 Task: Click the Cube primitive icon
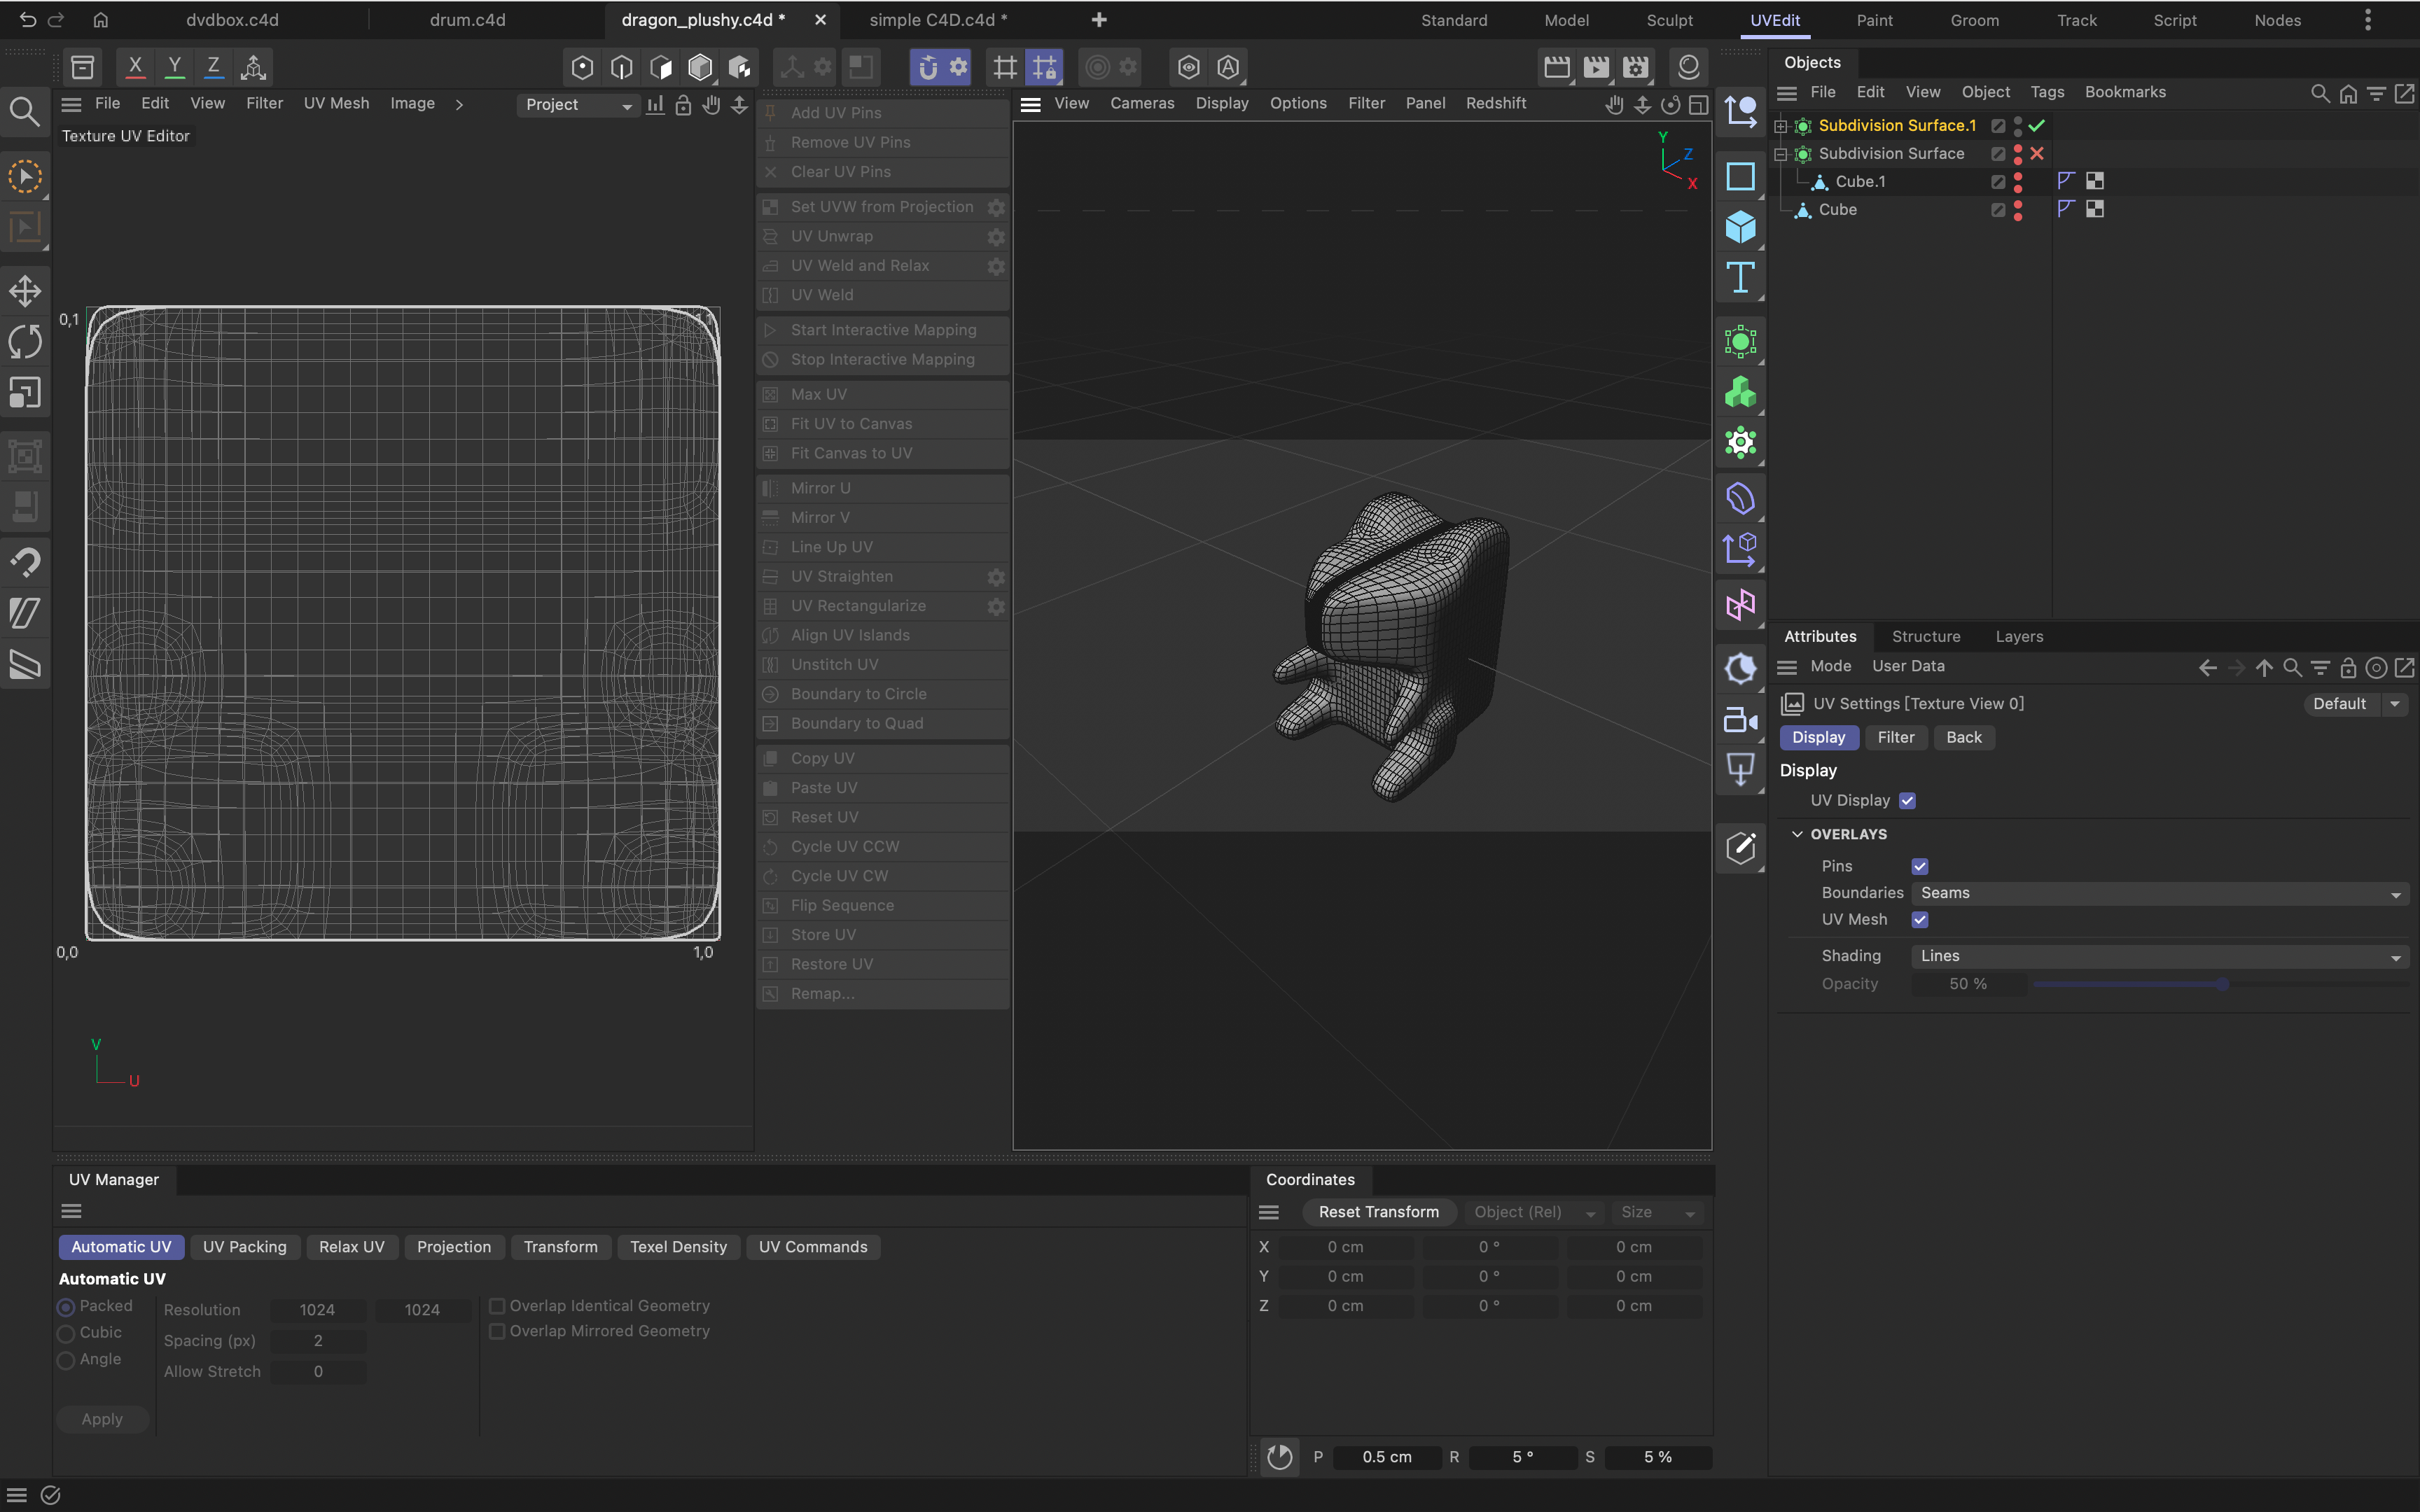[1740, 227]
